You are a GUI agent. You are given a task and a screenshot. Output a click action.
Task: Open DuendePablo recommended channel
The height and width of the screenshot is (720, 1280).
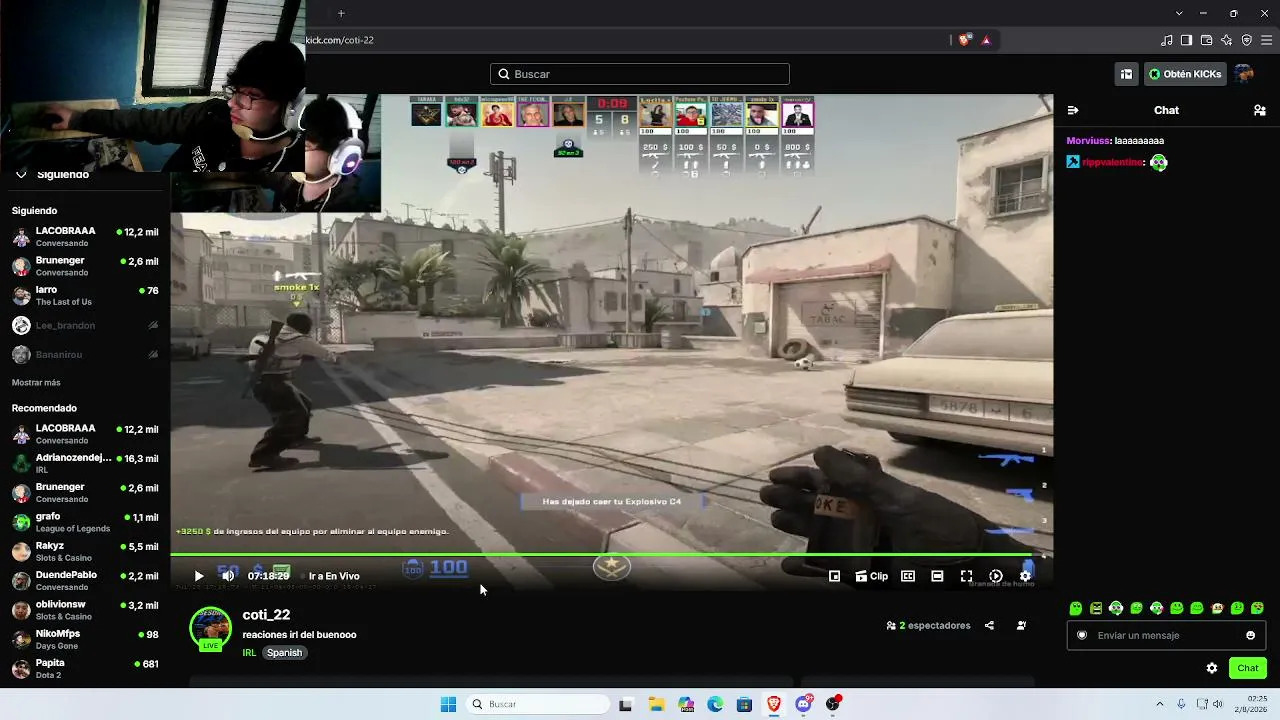point(85,581)
